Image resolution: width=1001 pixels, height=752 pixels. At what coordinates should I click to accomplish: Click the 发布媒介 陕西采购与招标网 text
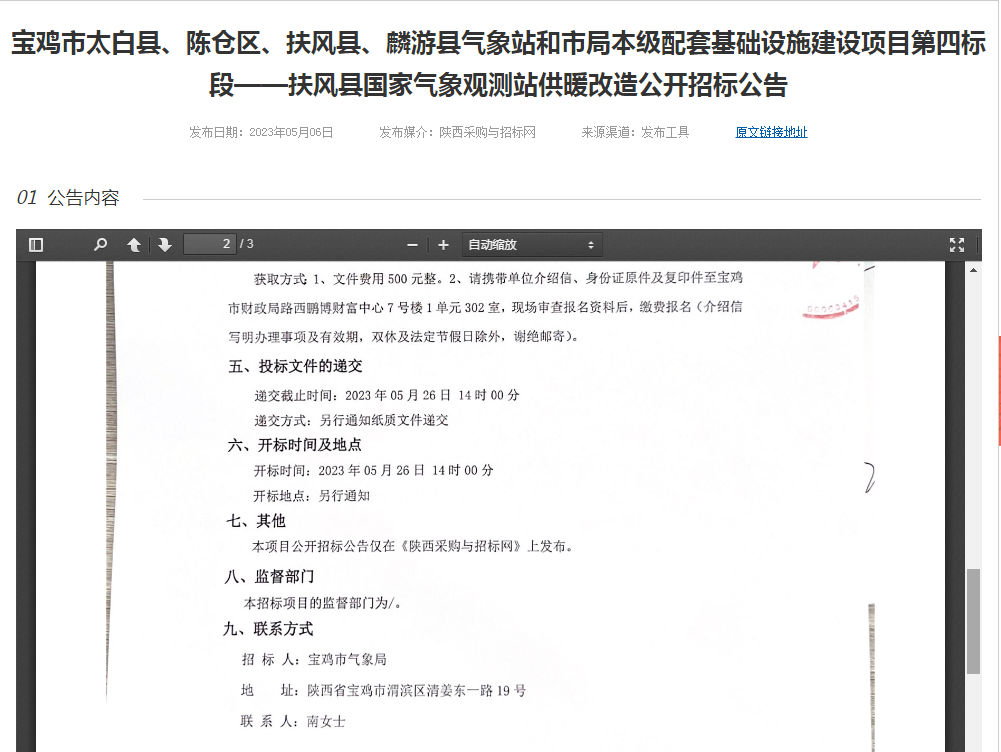pyautogui.click(x=457, y=132)
